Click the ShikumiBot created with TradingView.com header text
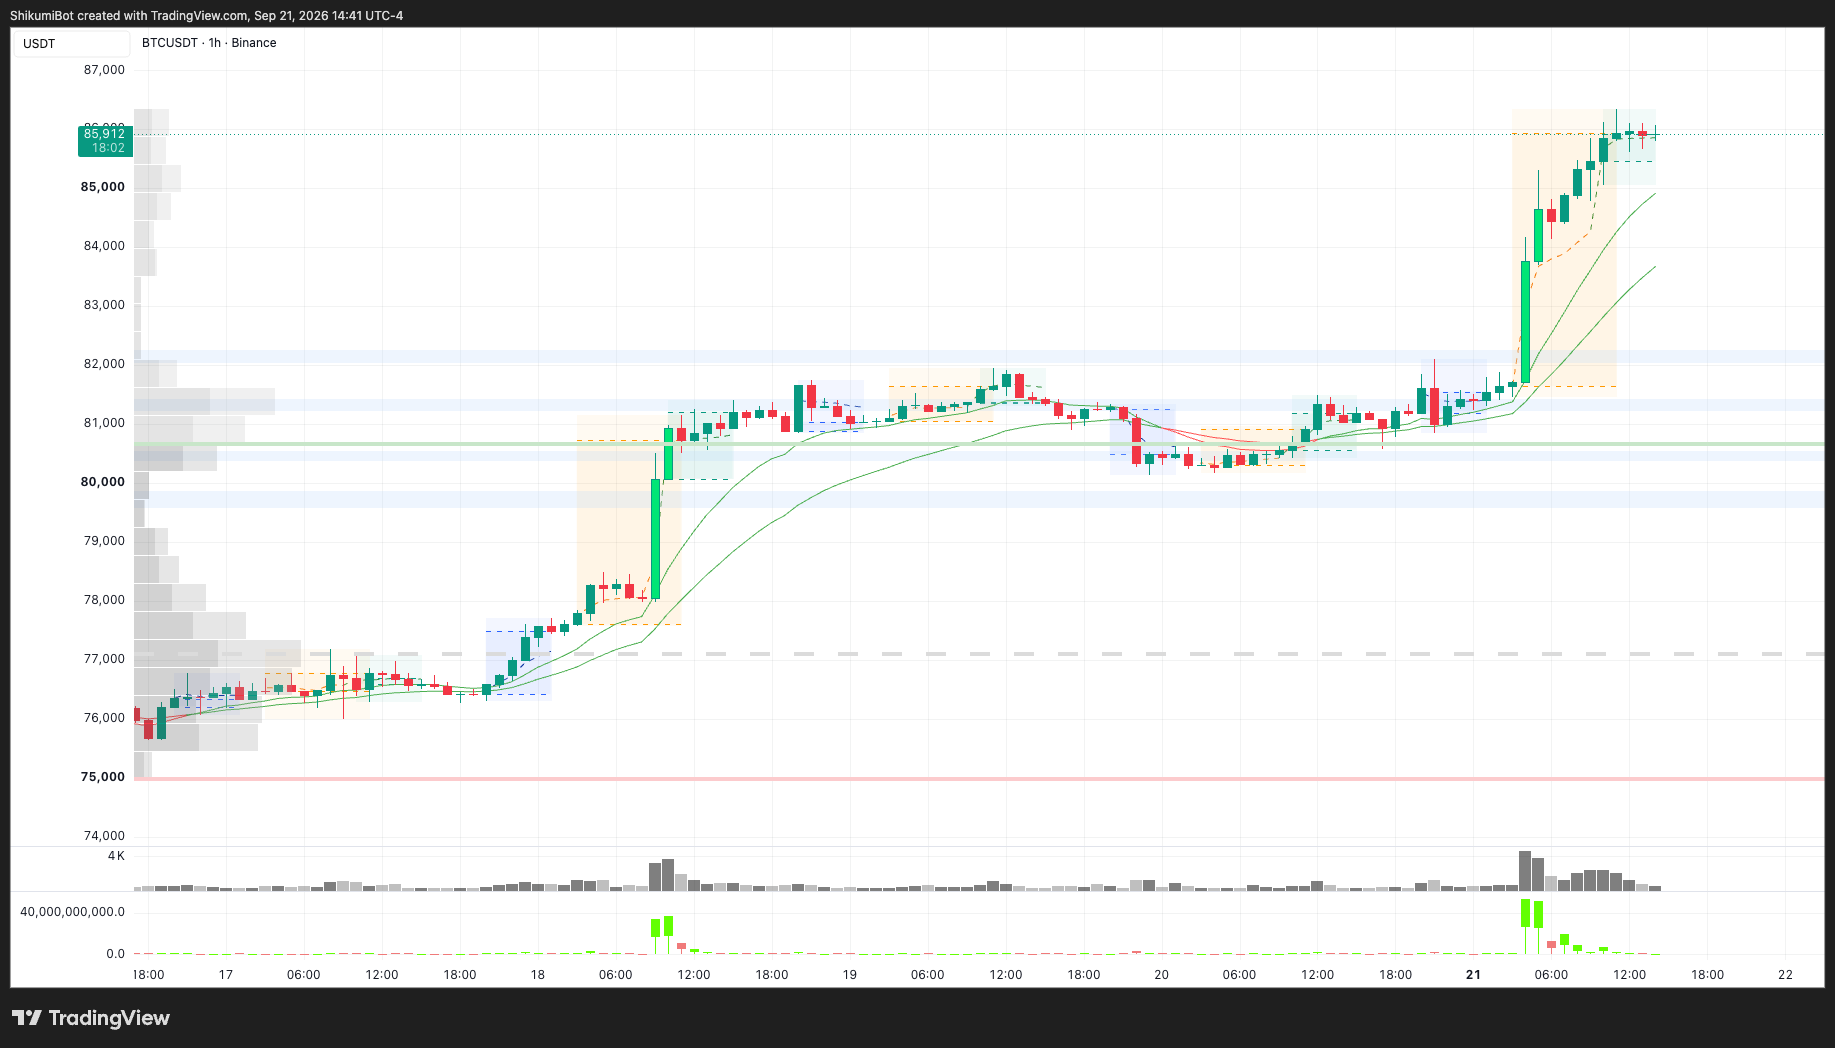Viewport: 1835px width, 1048px height. point(207,15)
